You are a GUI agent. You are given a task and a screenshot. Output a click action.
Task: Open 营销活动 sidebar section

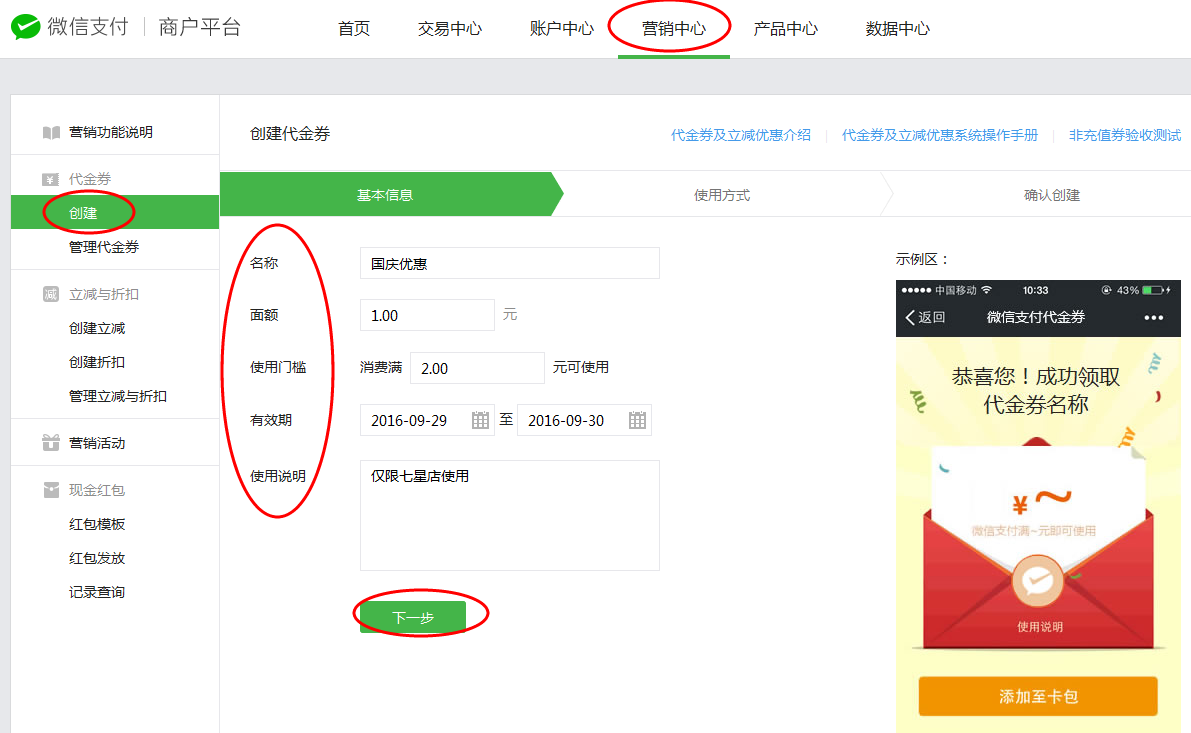pos(97,443)
